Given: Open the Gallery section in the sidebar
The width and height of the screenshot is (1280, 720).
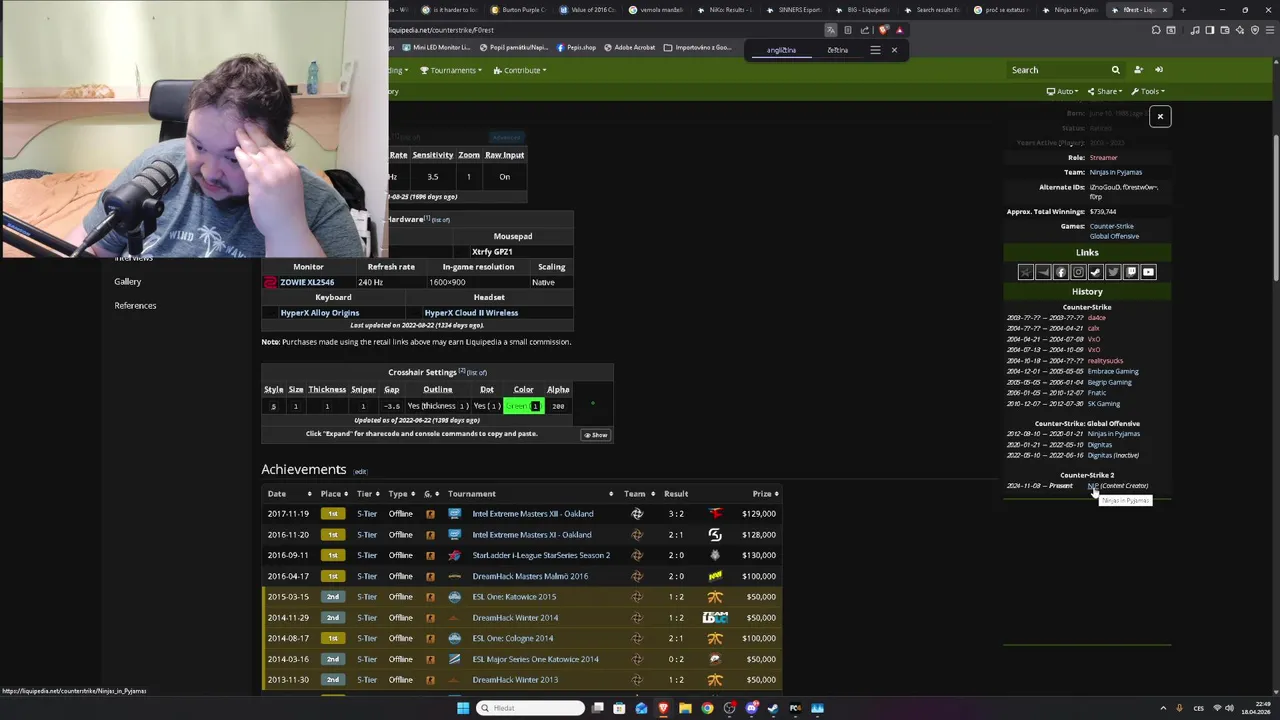Looking at the screenshot, I should [128, 282].
